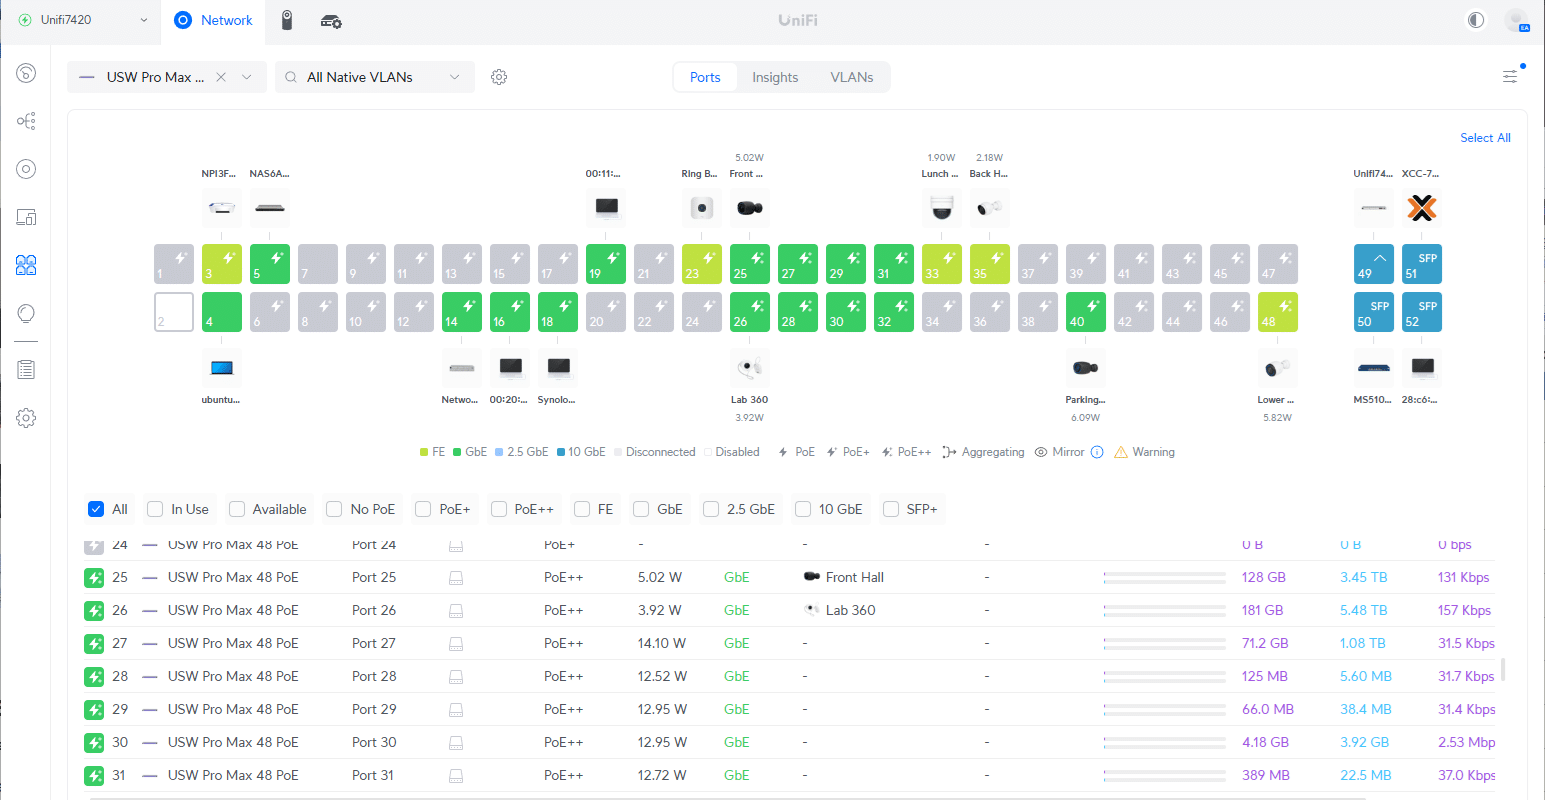The image size is (1545, 800).
Task: Select SFP port 52
Action: coord(1422,312)
